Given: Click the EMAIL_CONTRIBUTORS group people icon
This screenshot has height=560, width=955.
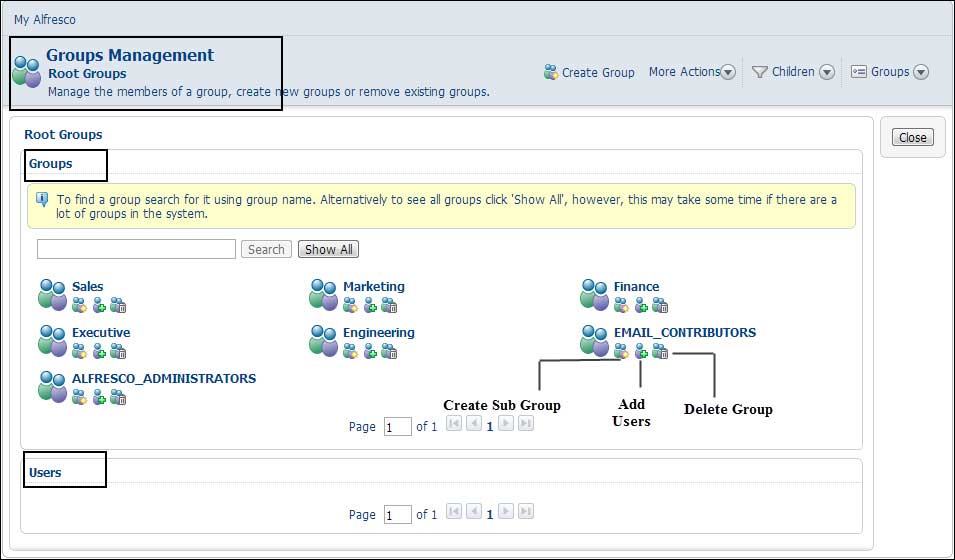Looking at the screenshot, I should pos(594,341).
